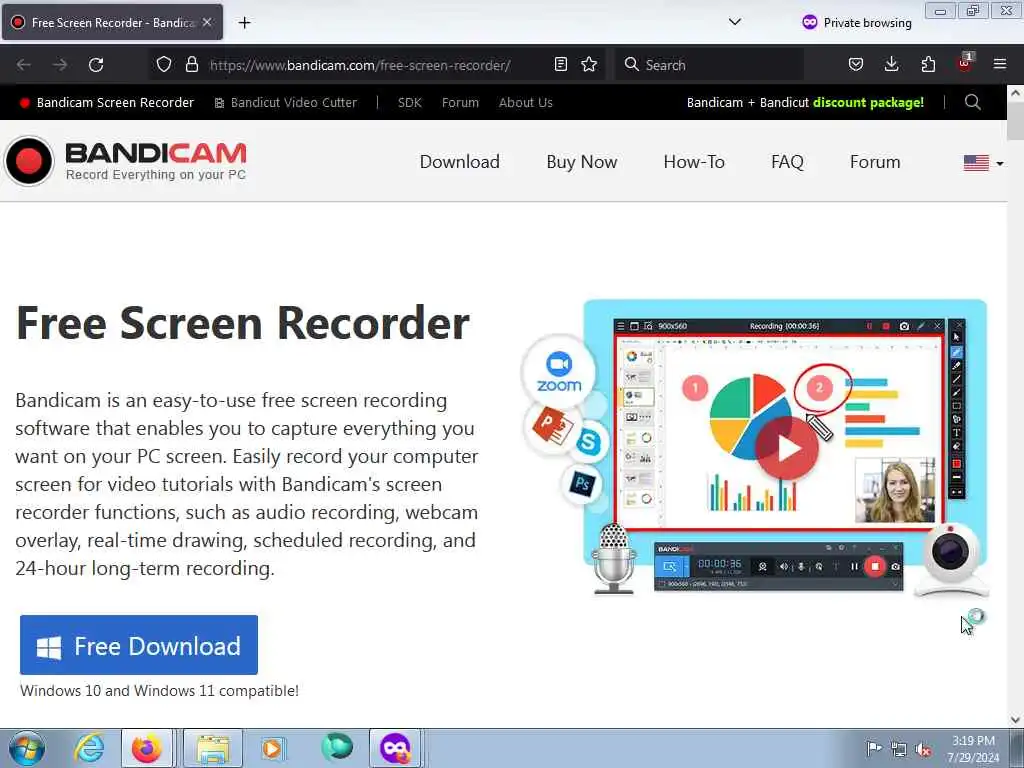Screen dimensions: 1024x768
Task: Click the PowerPoint icon in illustration
Action: pyautogui.click(x=552, y=426)
